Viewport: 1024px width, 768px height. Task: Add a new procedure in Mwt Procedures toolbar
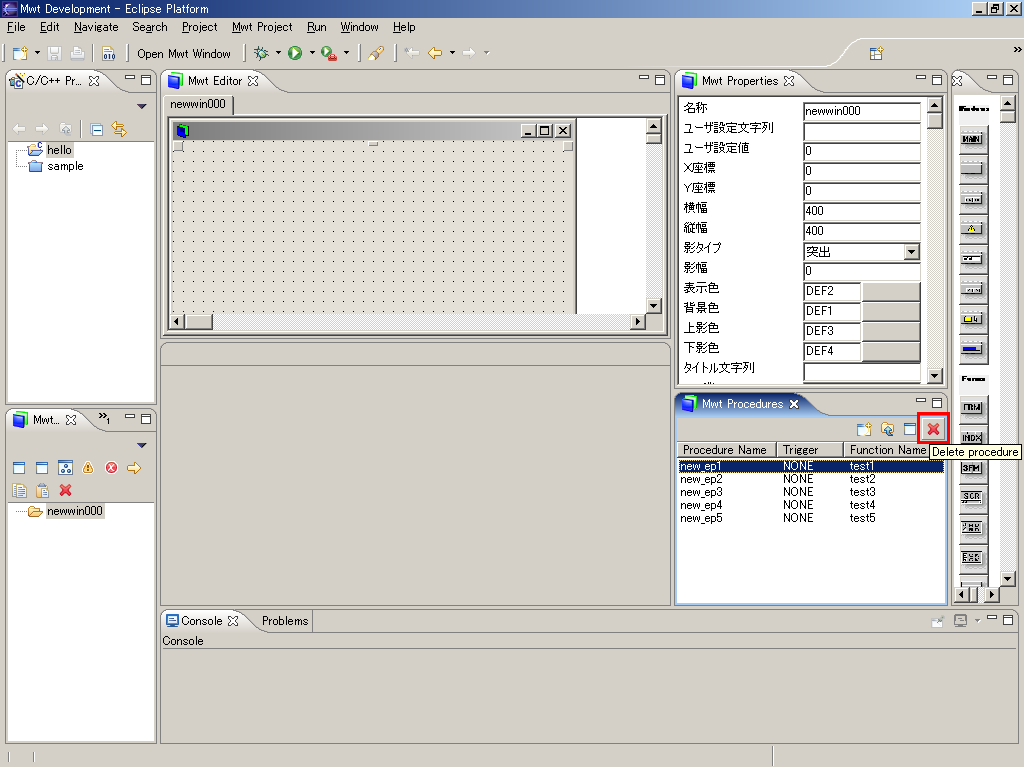click(x=864, y=429)
